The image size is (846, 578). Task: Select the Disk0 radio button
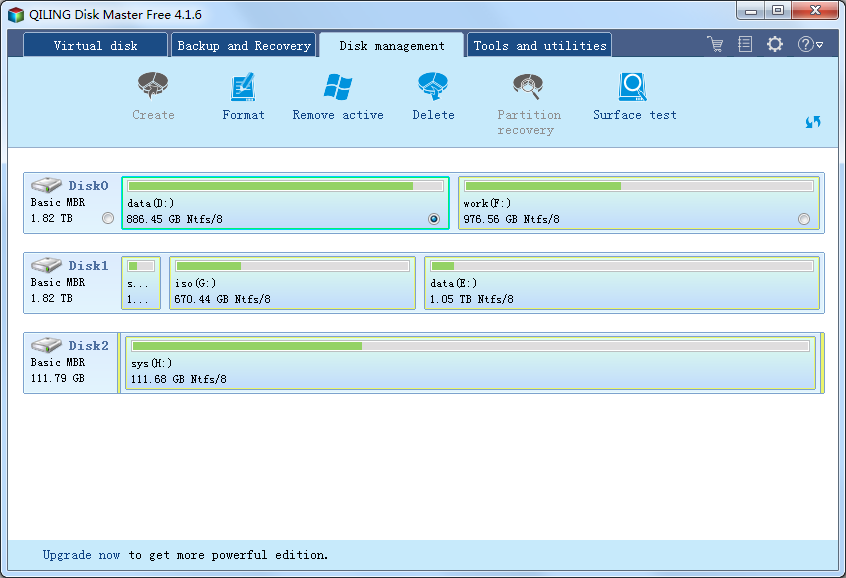point(108,218)
